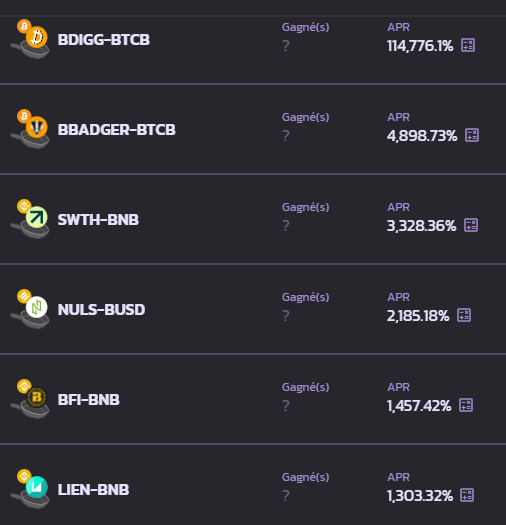Expand the BDIGG-BTCB farm row
The height and width of the screenshot is (525, 506).
[x=253, y=50]
